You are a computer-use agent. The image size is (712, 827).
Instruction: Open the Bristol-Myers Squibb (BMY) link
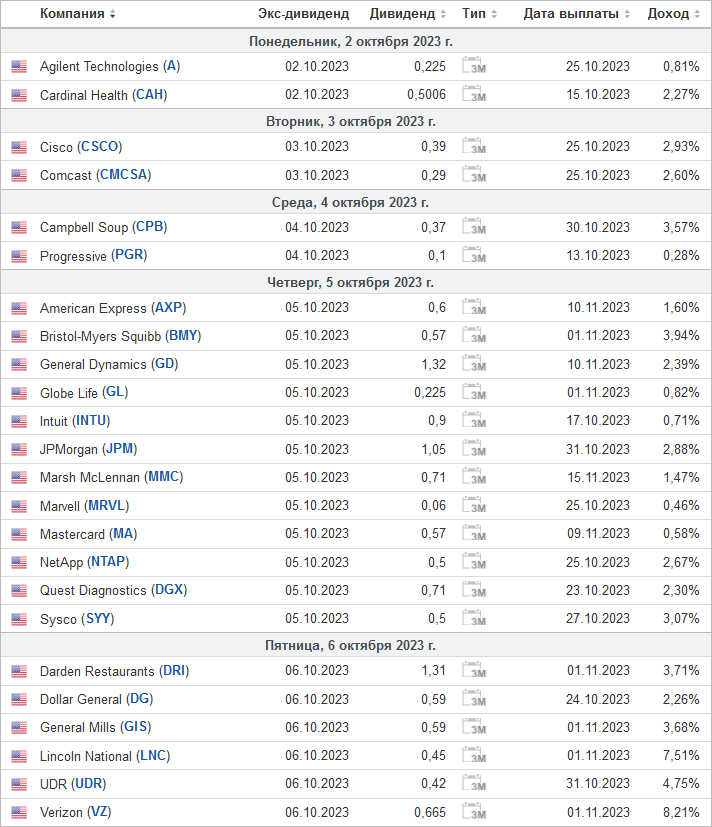point(121,336)
